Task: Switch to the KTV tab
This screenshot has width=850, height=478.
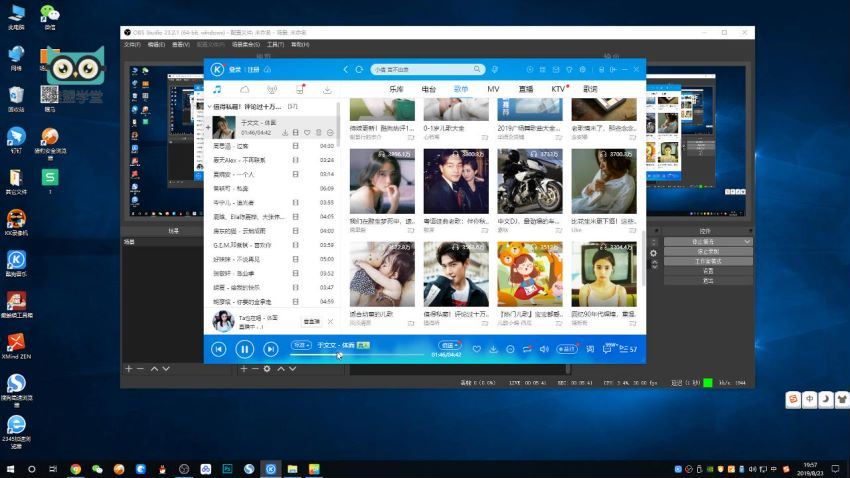Action: [x=558, y=88]
